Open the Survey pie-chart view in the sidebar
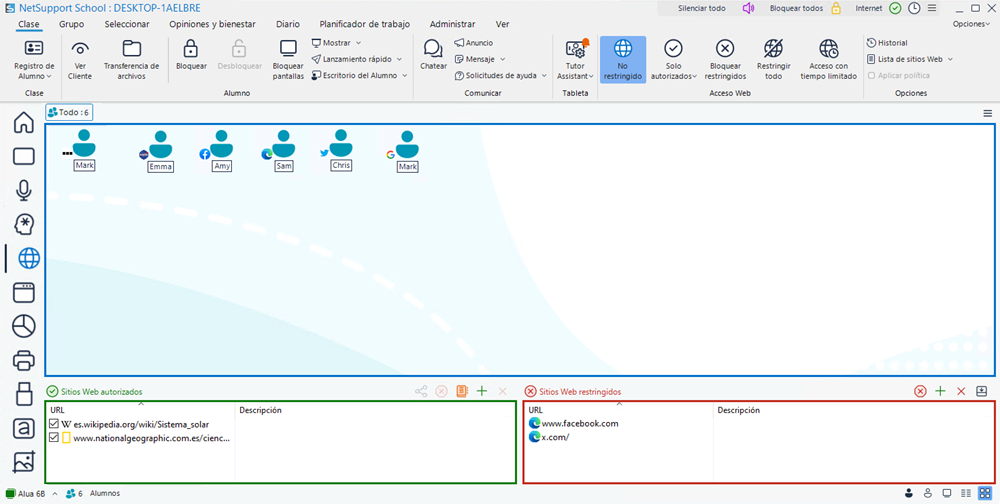 (24, 326)
